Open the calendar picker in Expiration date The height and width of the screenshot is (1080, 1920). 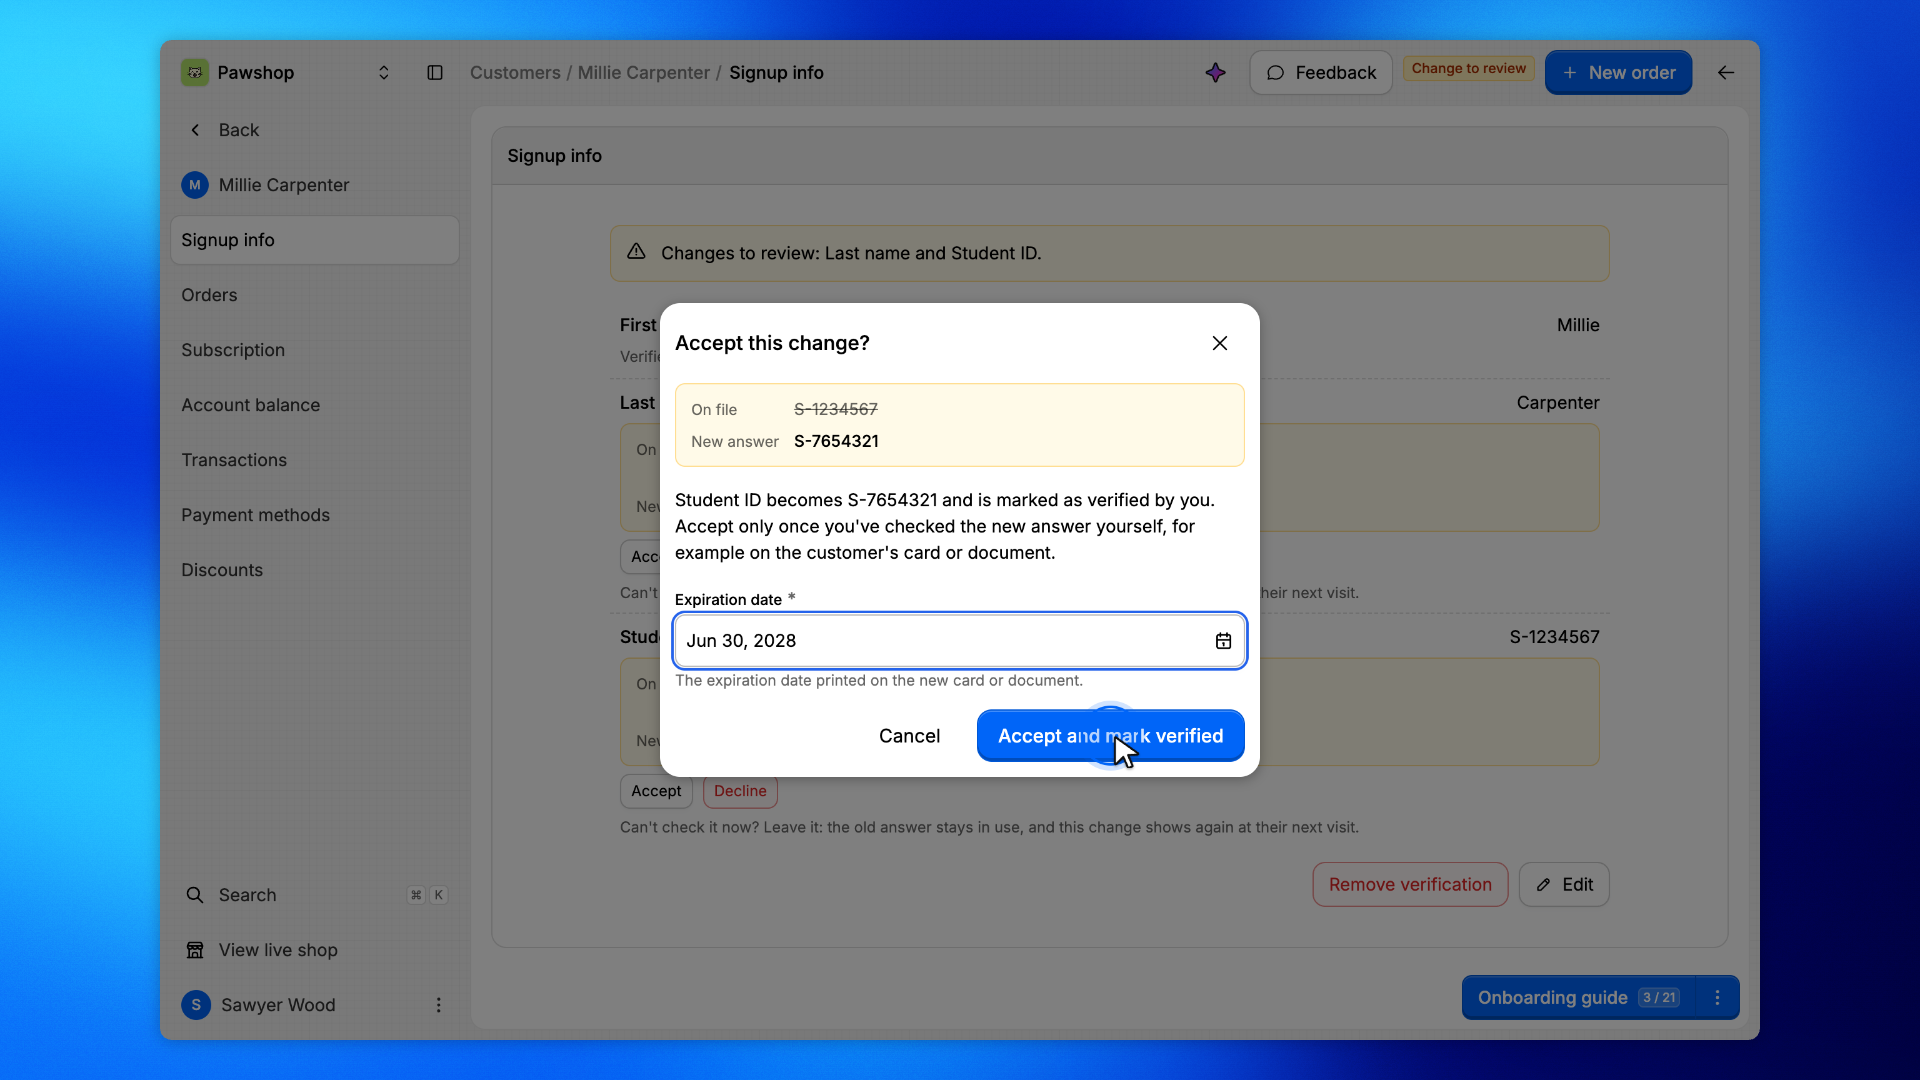click(1223, 641)
